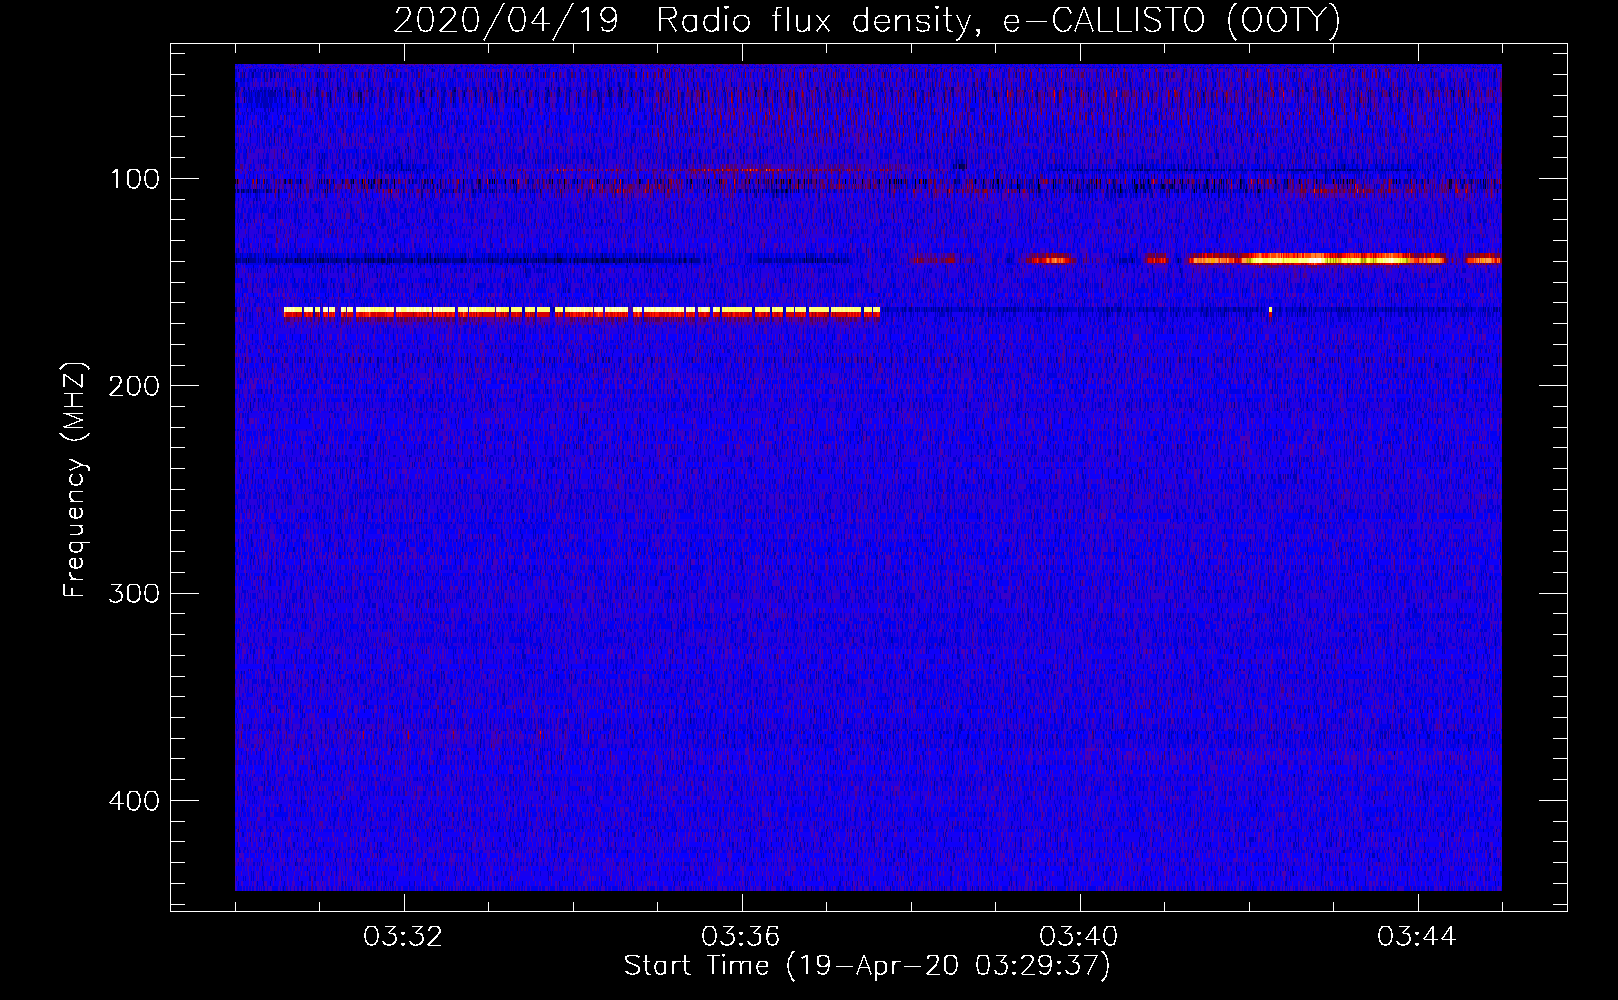Click the 200 frequency tick label

click(133, 386)
